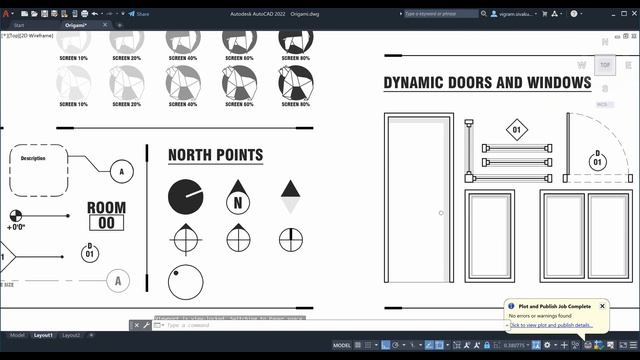Open the command line customize wrench icon
The width and height of the screenshot is (640, 360).
click(x=147, y=325)
